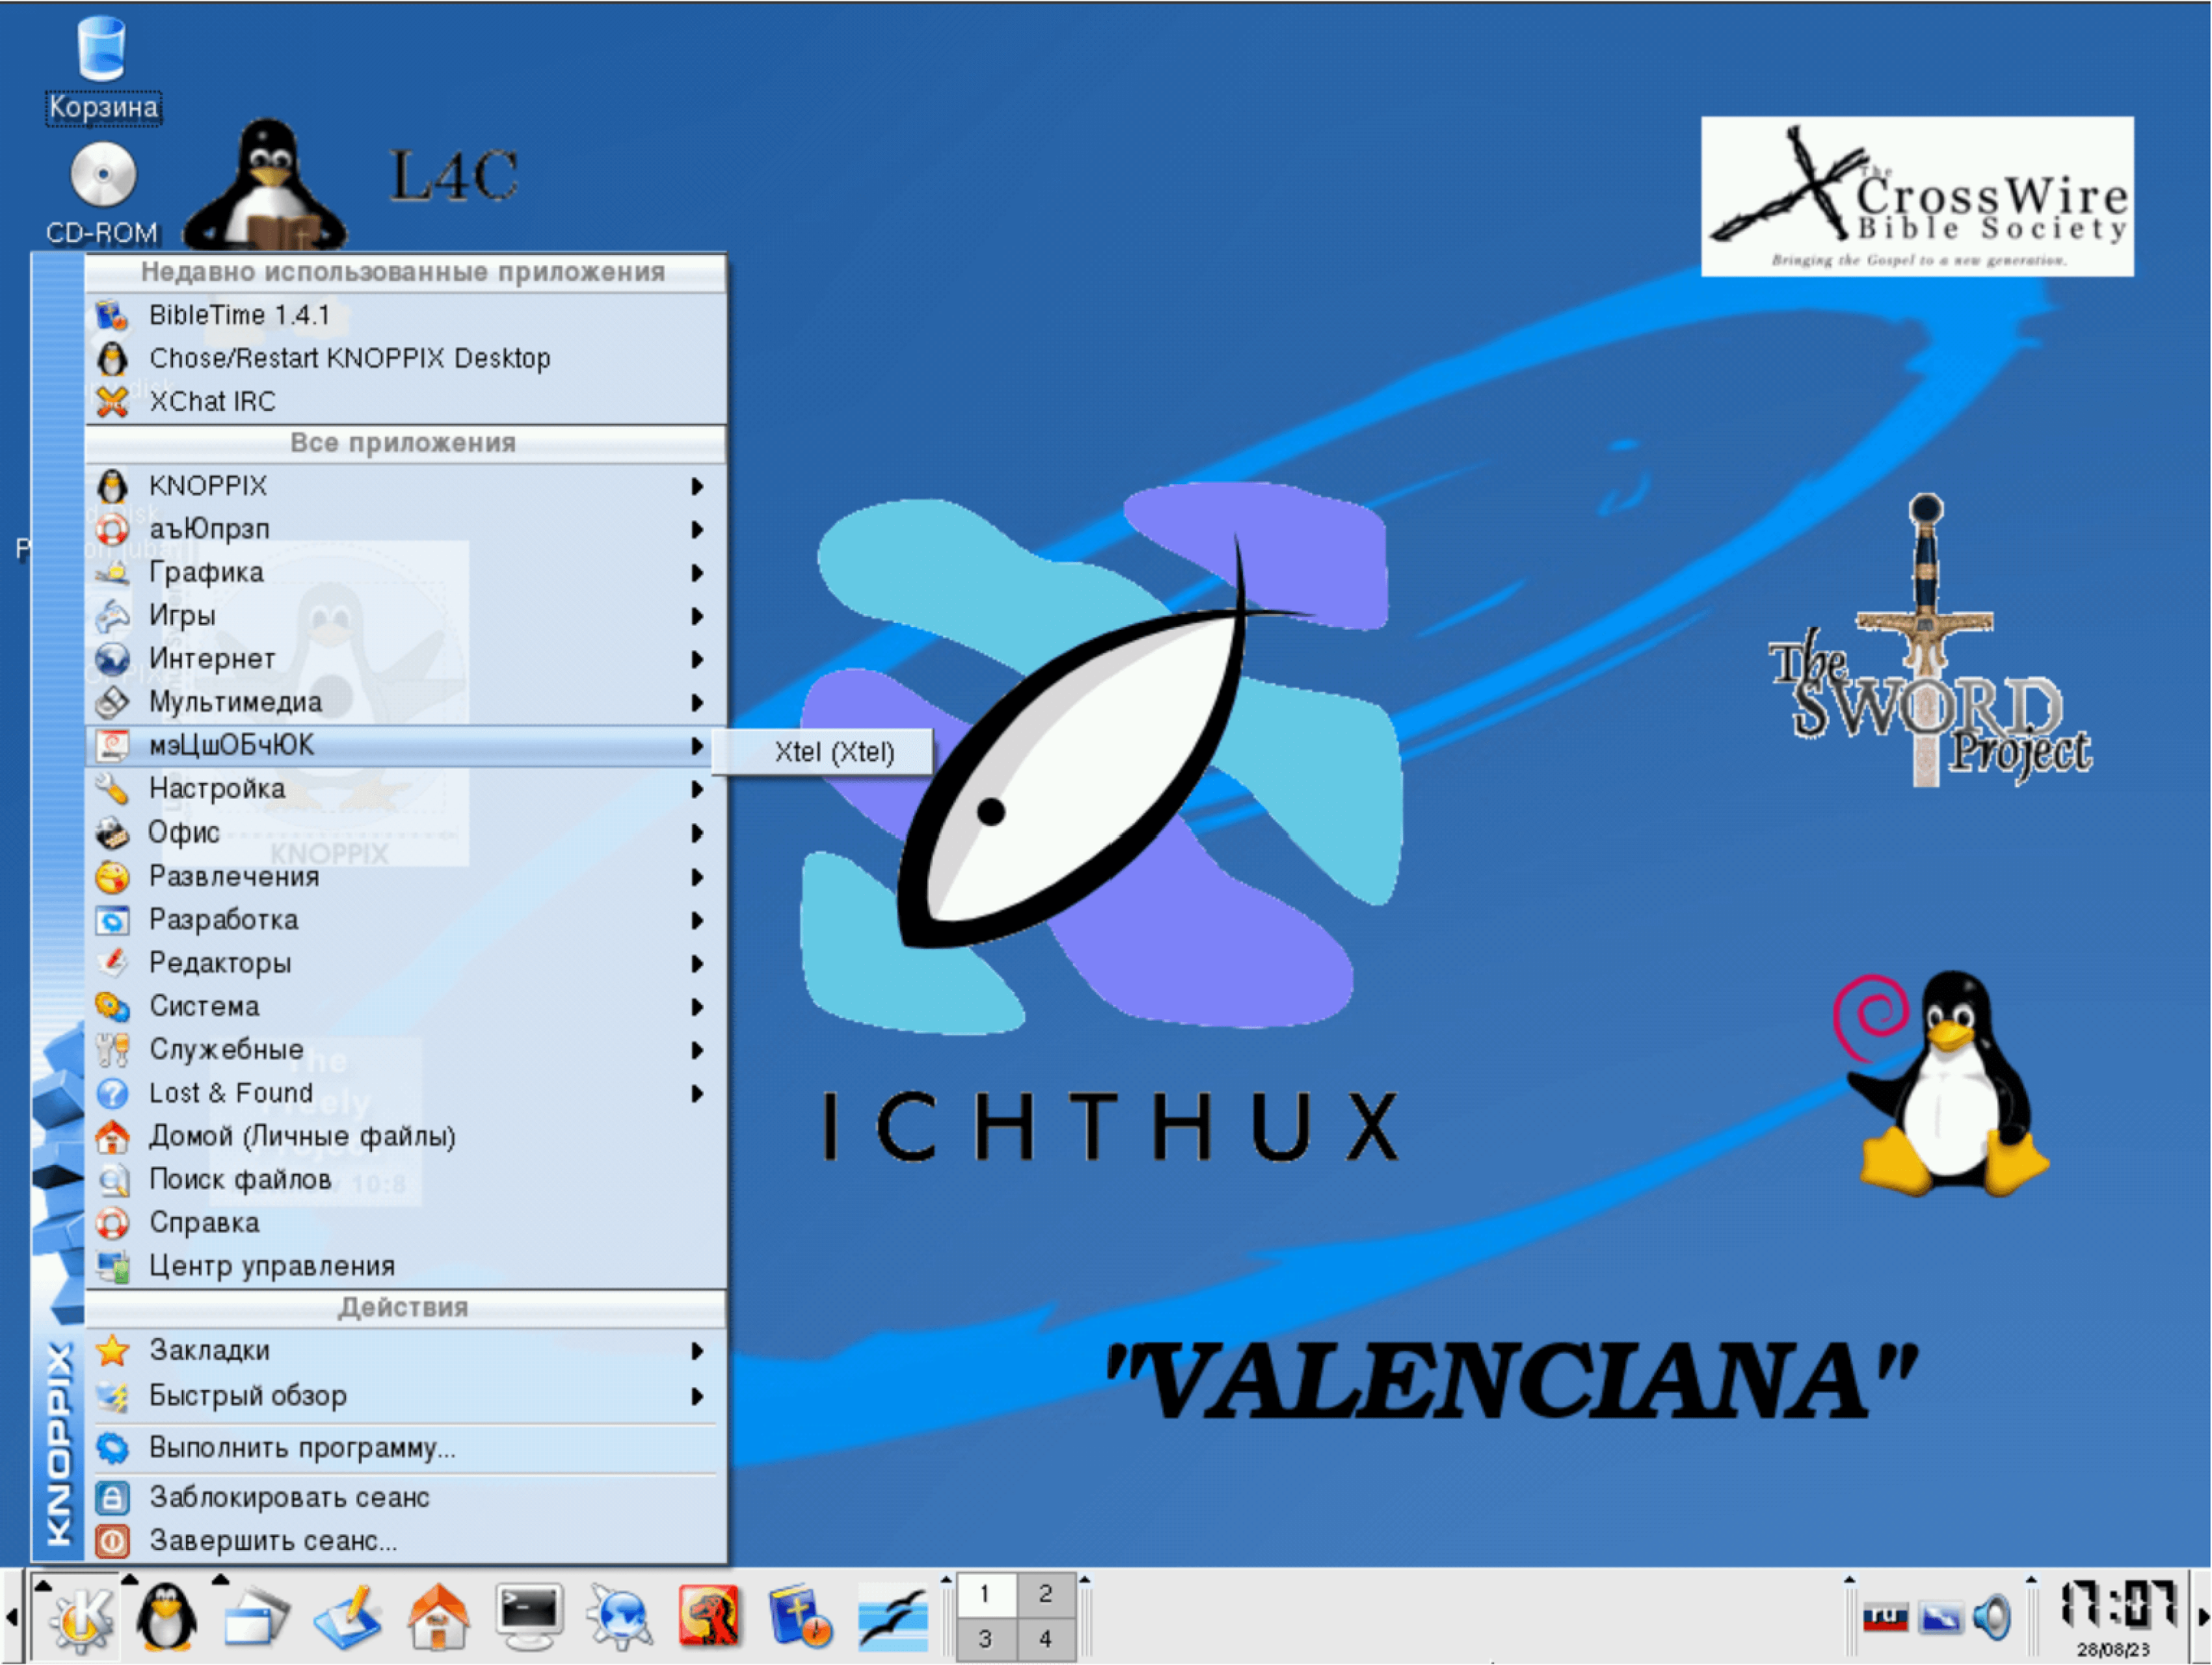Click the L4C penguin desktop icon

point(266,186)
